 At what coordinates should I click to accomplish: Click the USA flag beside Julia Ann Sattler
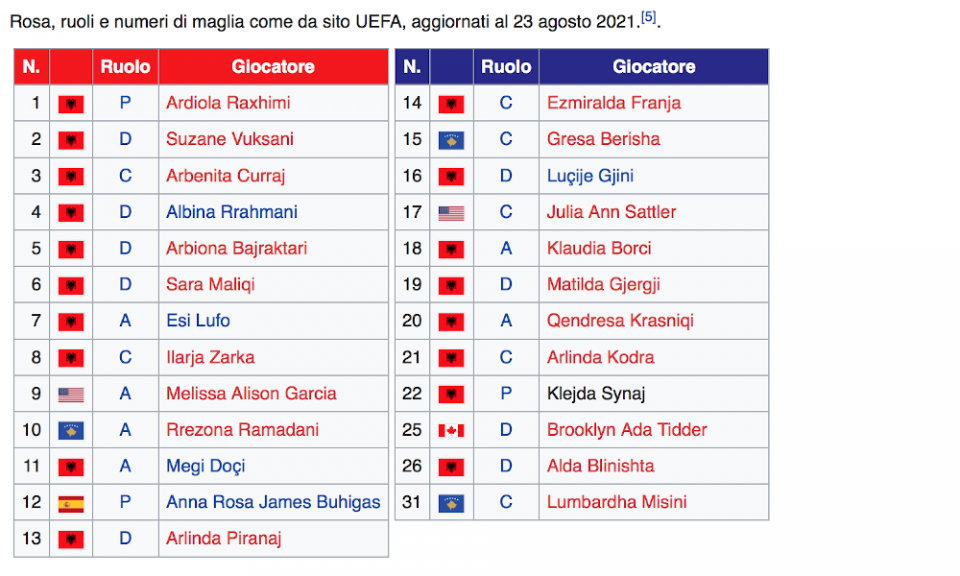(451, 213)
